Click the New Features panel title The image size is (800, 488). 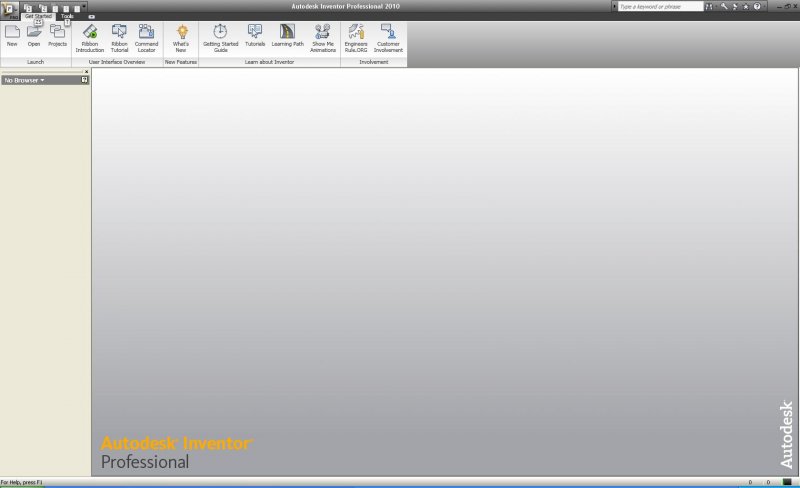(x=181, y=62)
